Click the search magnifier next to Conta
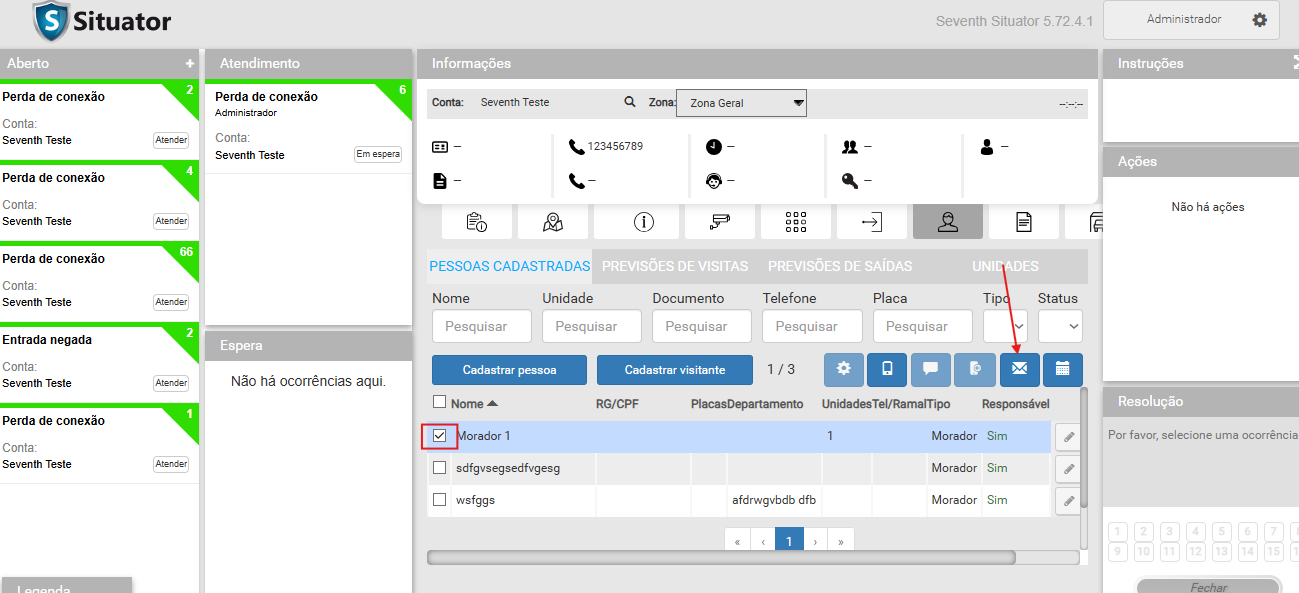The height and width of the screenshot is (593, 1299). pyautogui.click(x=630, y=102)
